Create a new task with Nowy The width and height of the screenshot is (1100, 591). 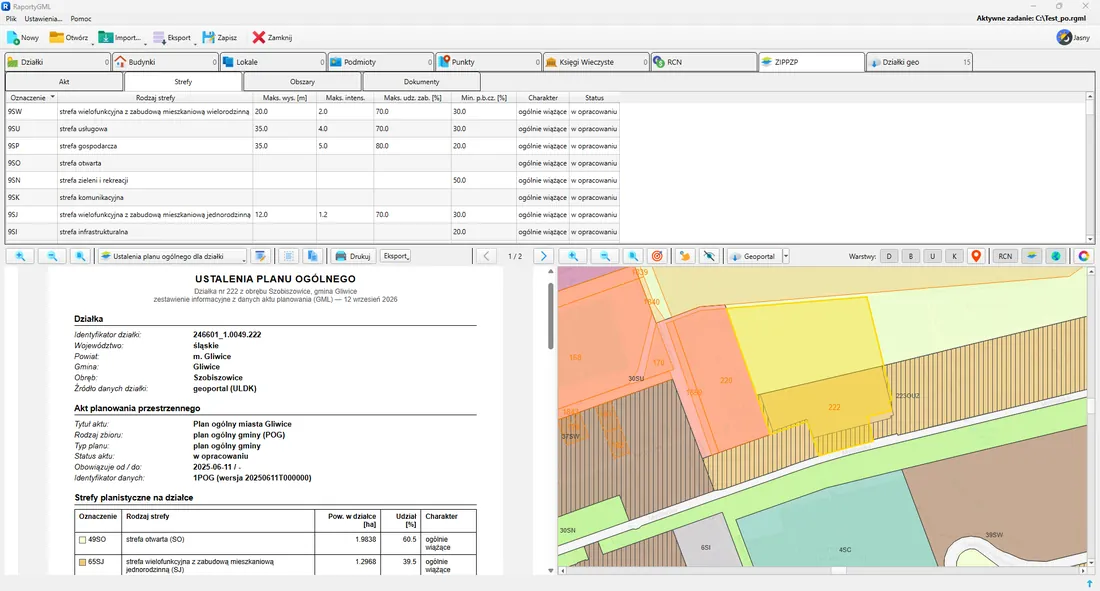(22, 38)
